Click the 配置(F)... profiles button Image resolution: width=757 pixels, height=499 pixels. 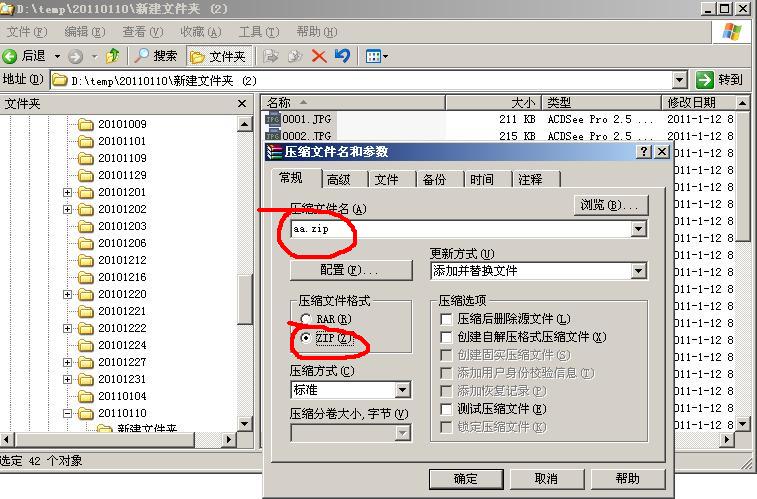(351, 270)
